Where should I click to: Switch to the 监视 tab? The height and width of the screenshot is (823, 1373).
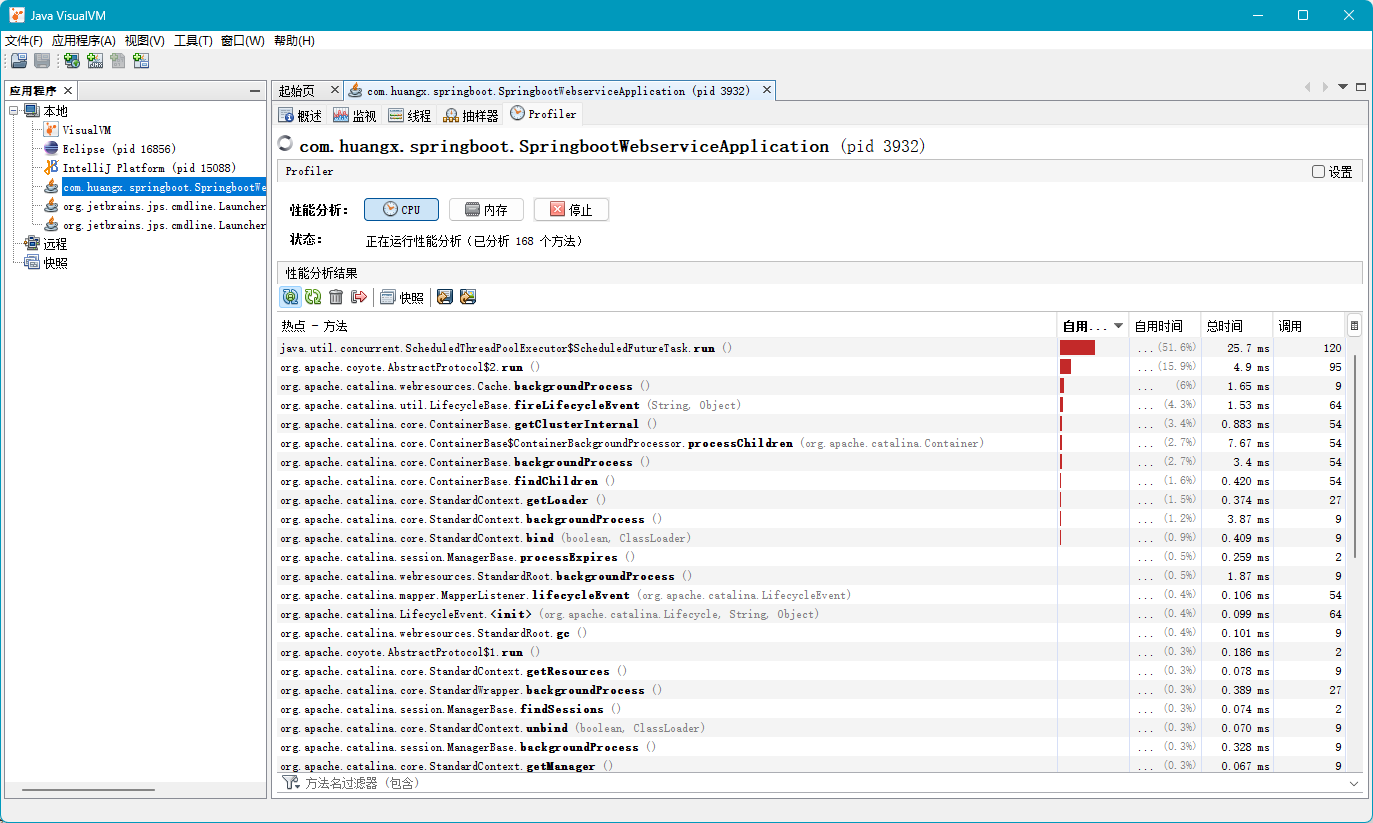pos(354,116)
